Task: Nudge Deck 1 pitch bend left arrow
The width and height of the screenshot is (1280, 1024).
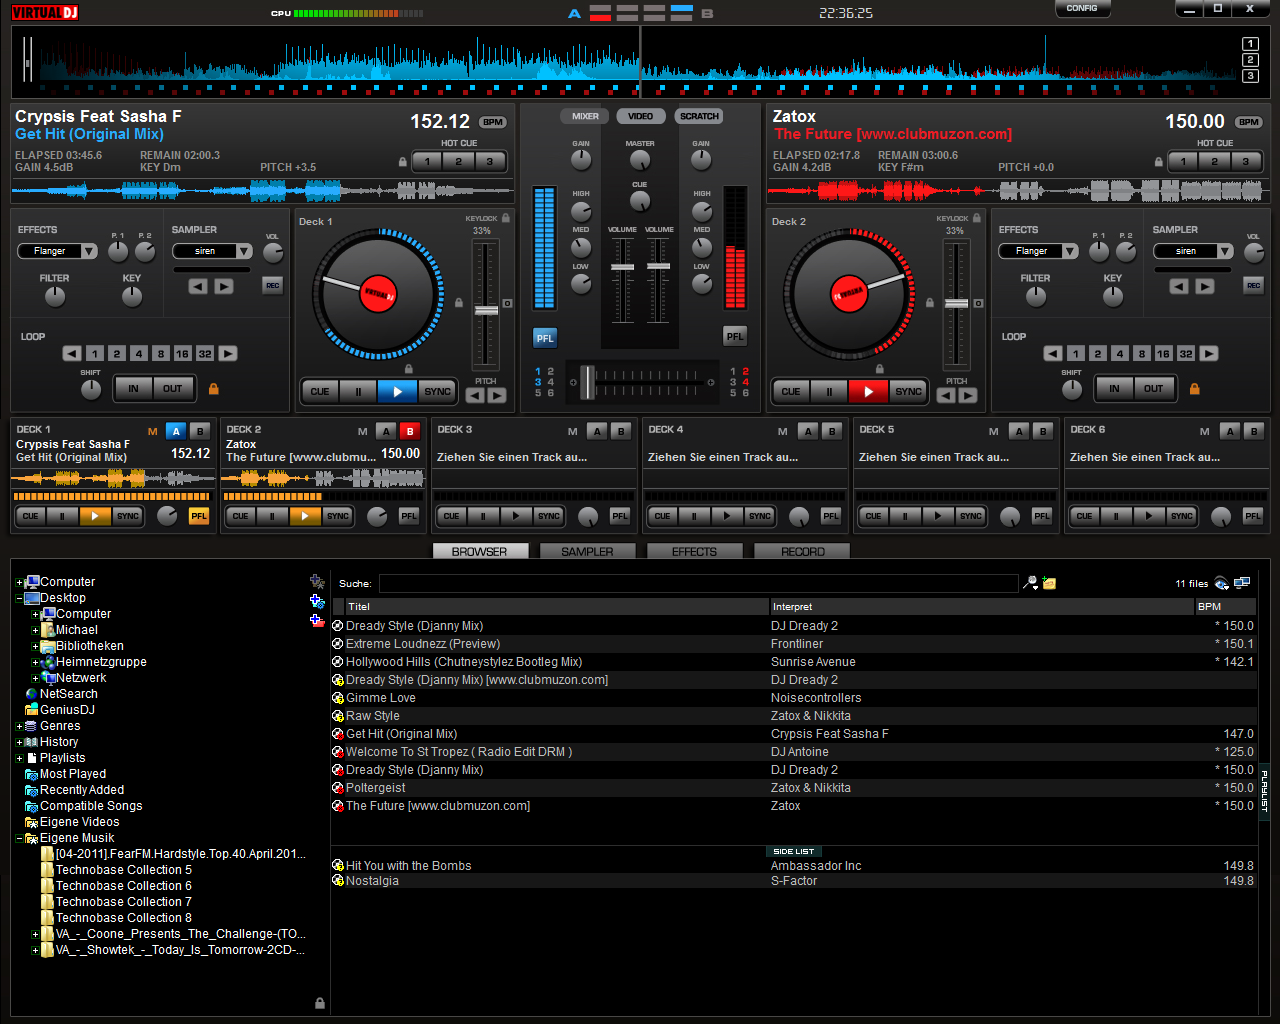Action: [475, 395]
